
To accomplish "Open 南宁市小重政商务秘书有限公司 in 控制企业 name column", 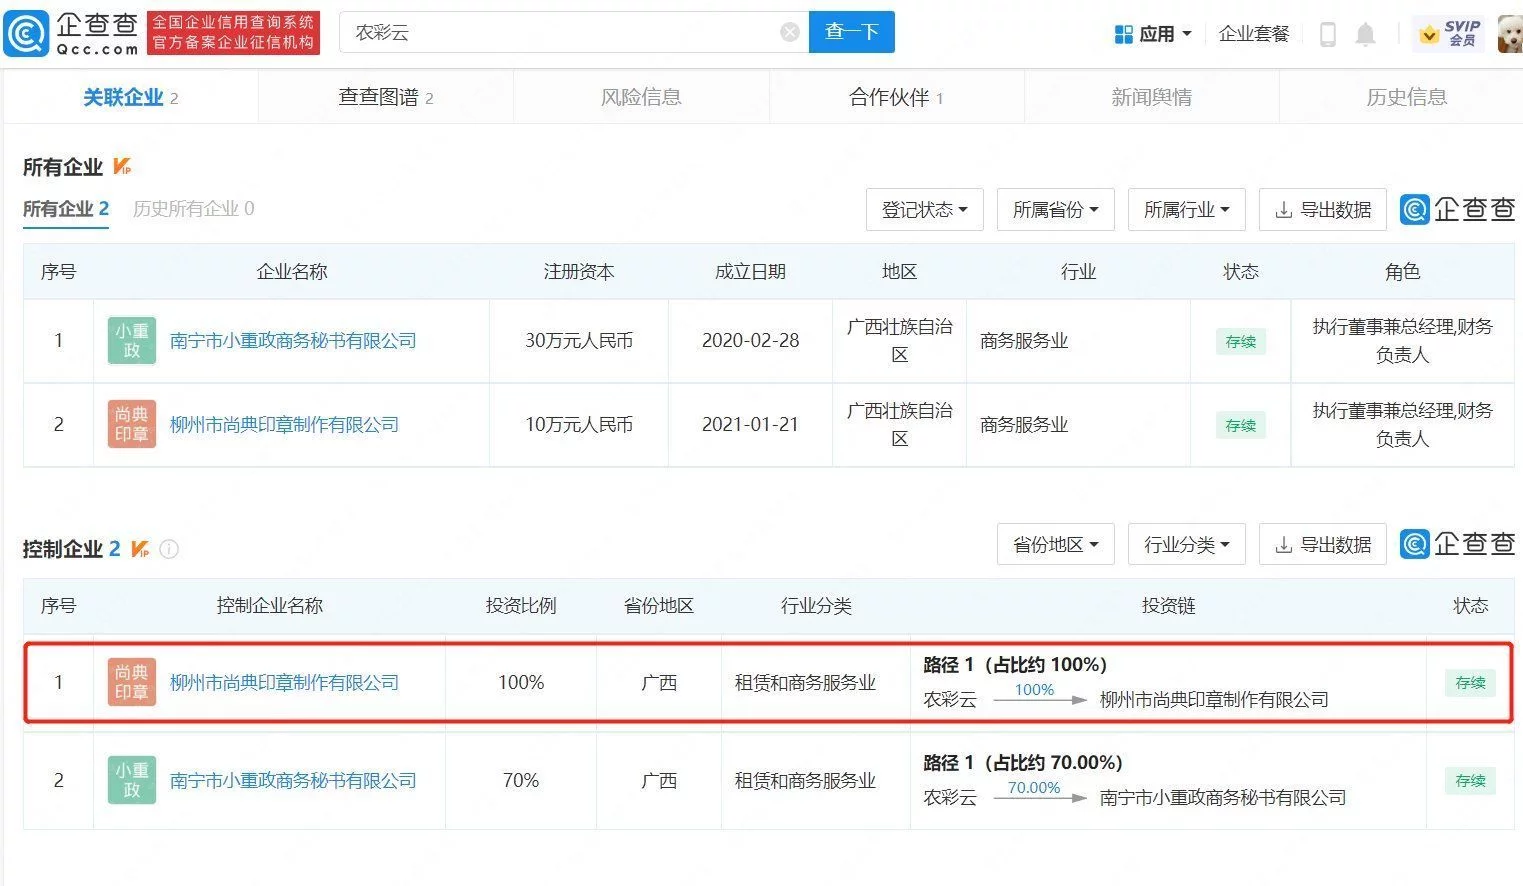I will coord(293,781).
